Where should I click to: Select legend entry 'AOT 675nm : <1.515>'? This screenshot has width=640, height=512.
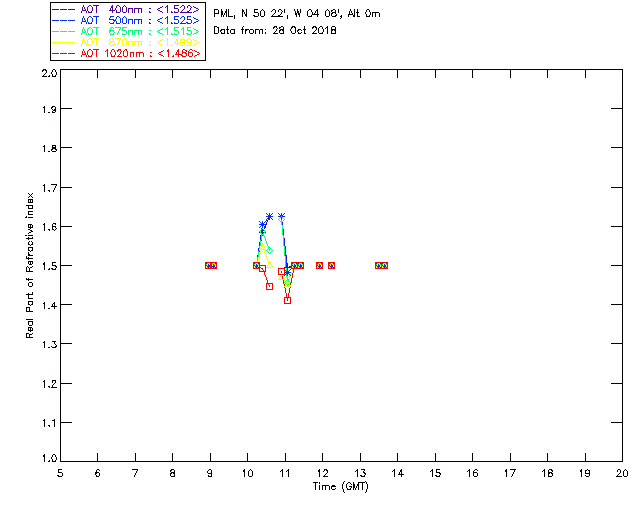tap(140, 31)
